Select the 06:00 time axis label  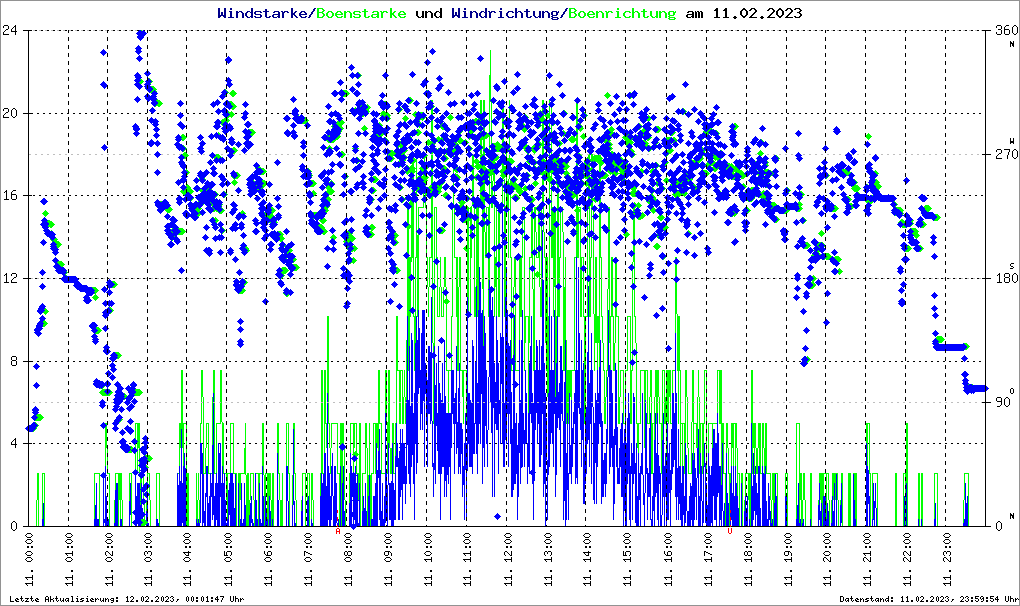point(268,563)
